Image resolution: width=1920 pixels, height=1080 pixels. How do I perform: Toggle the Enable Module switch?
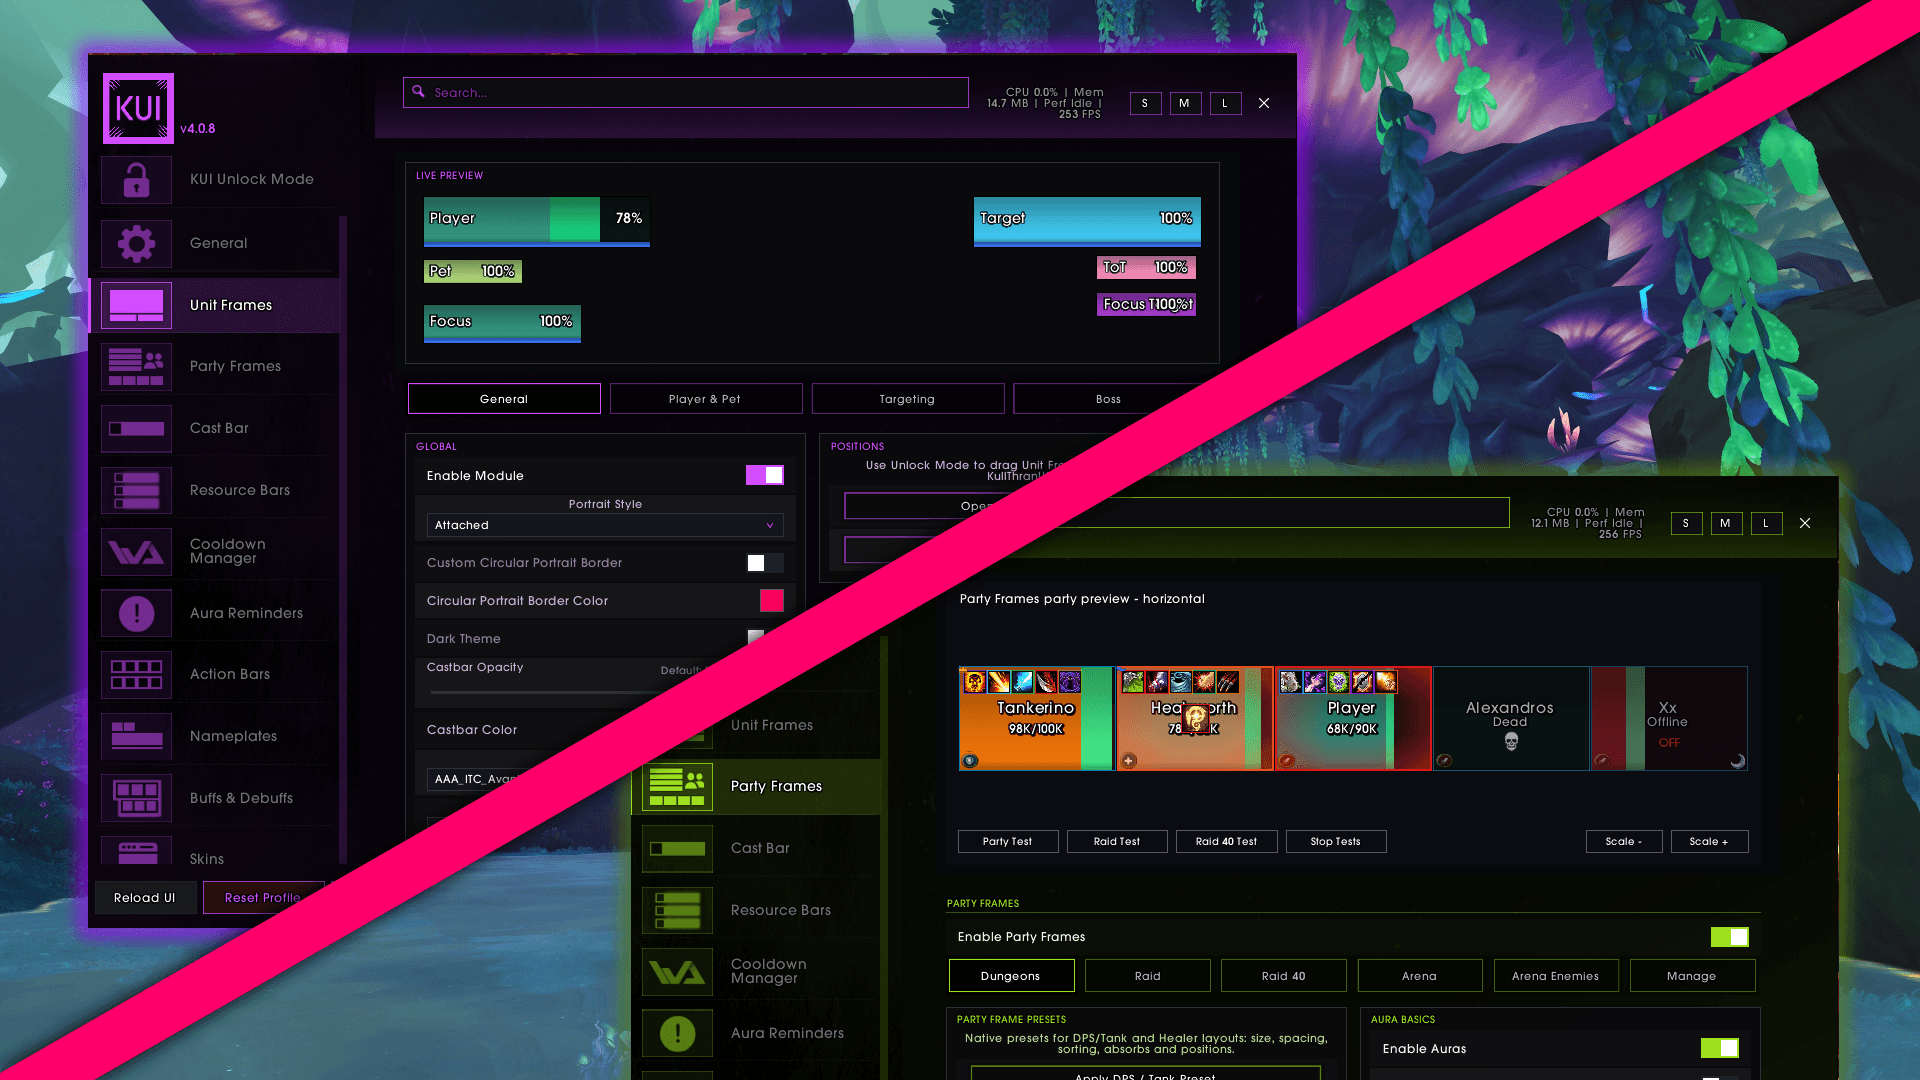point(765,476)
